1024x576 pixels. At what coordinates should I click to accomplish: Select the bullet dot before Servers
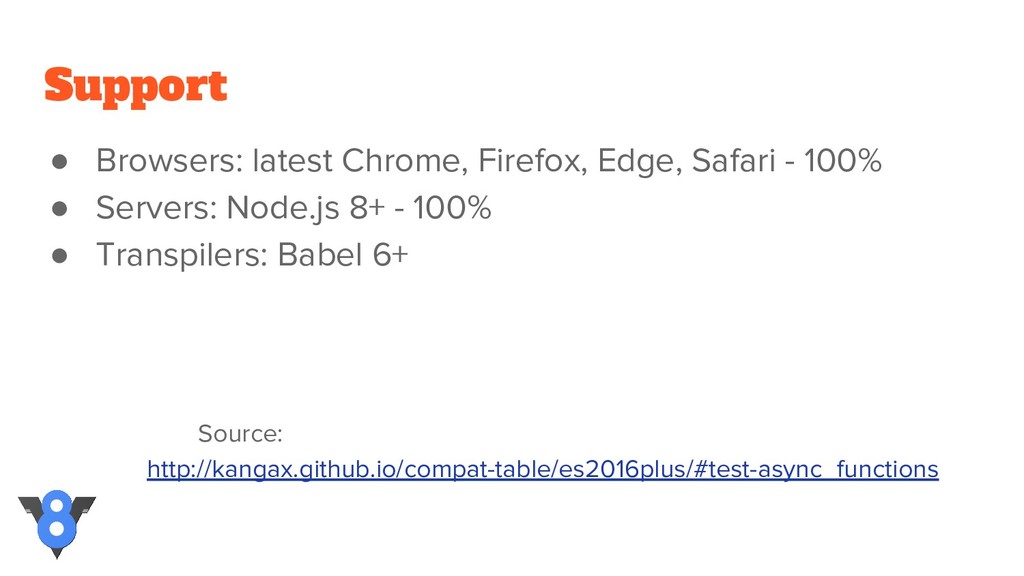pos(59,209)
